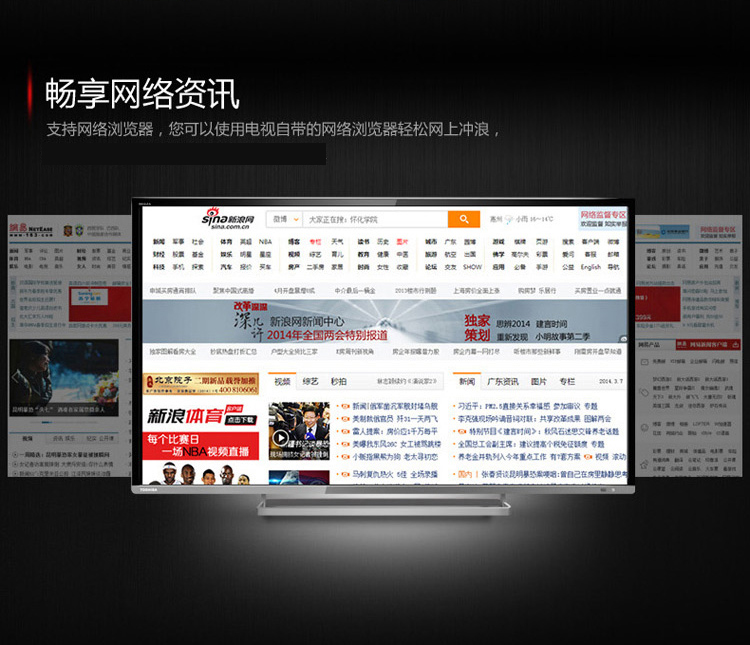Open the 网络监督专区 box
The height and width of the screenshot is (645, 750).
click(603, 219)
